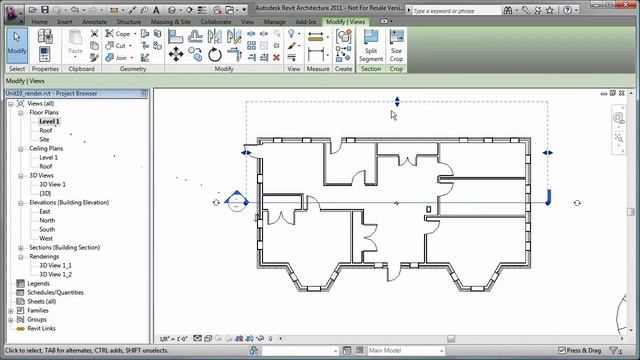640x360 pixels.
Task: Open the Massing & Site ribbon tab
Action: pyautogui.click(x=171, y=22)
